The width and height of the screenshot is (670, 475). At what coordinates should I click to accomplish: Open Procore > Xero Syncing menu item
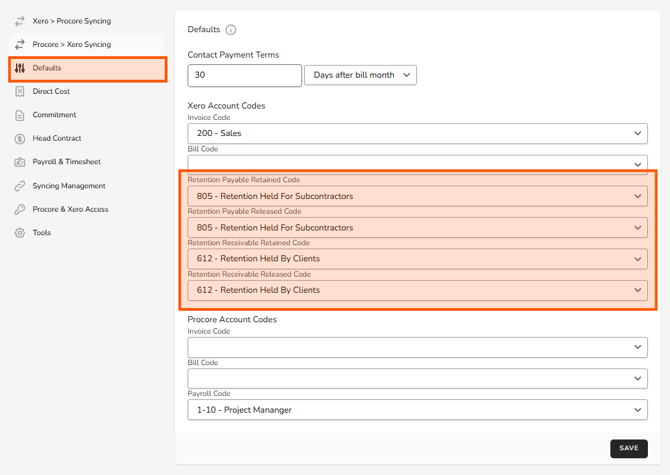(x=86, y=44)
